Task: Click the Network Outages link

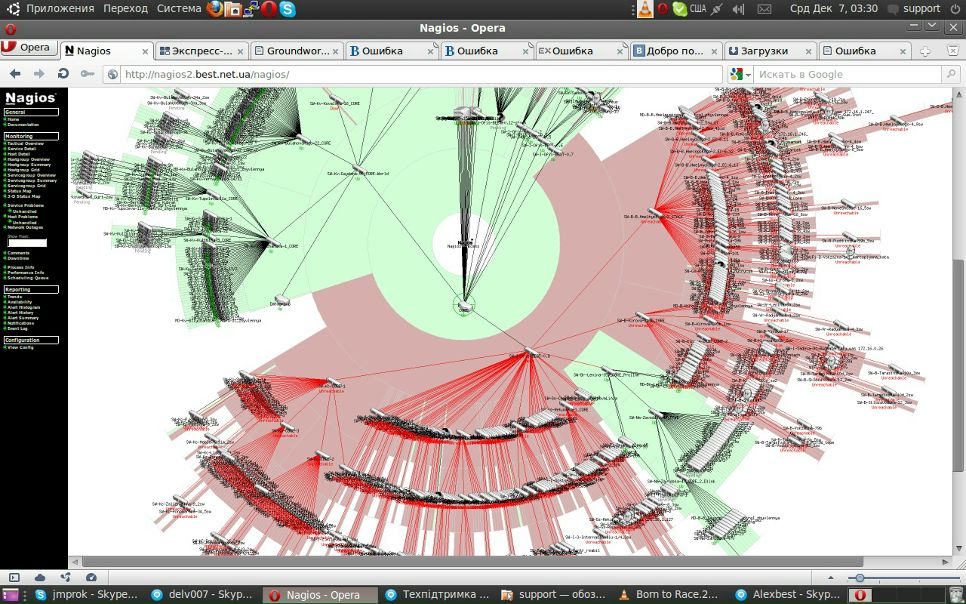Action: 26,227
